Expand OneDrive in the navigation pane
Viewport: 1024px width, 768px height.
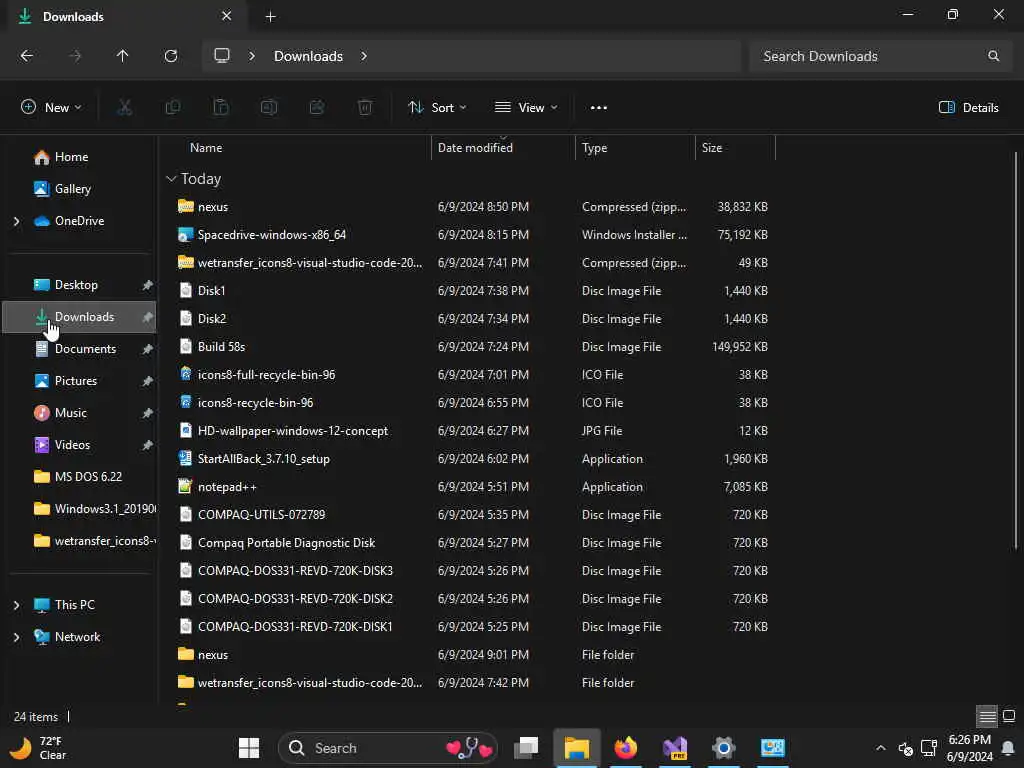pos(16,221)
